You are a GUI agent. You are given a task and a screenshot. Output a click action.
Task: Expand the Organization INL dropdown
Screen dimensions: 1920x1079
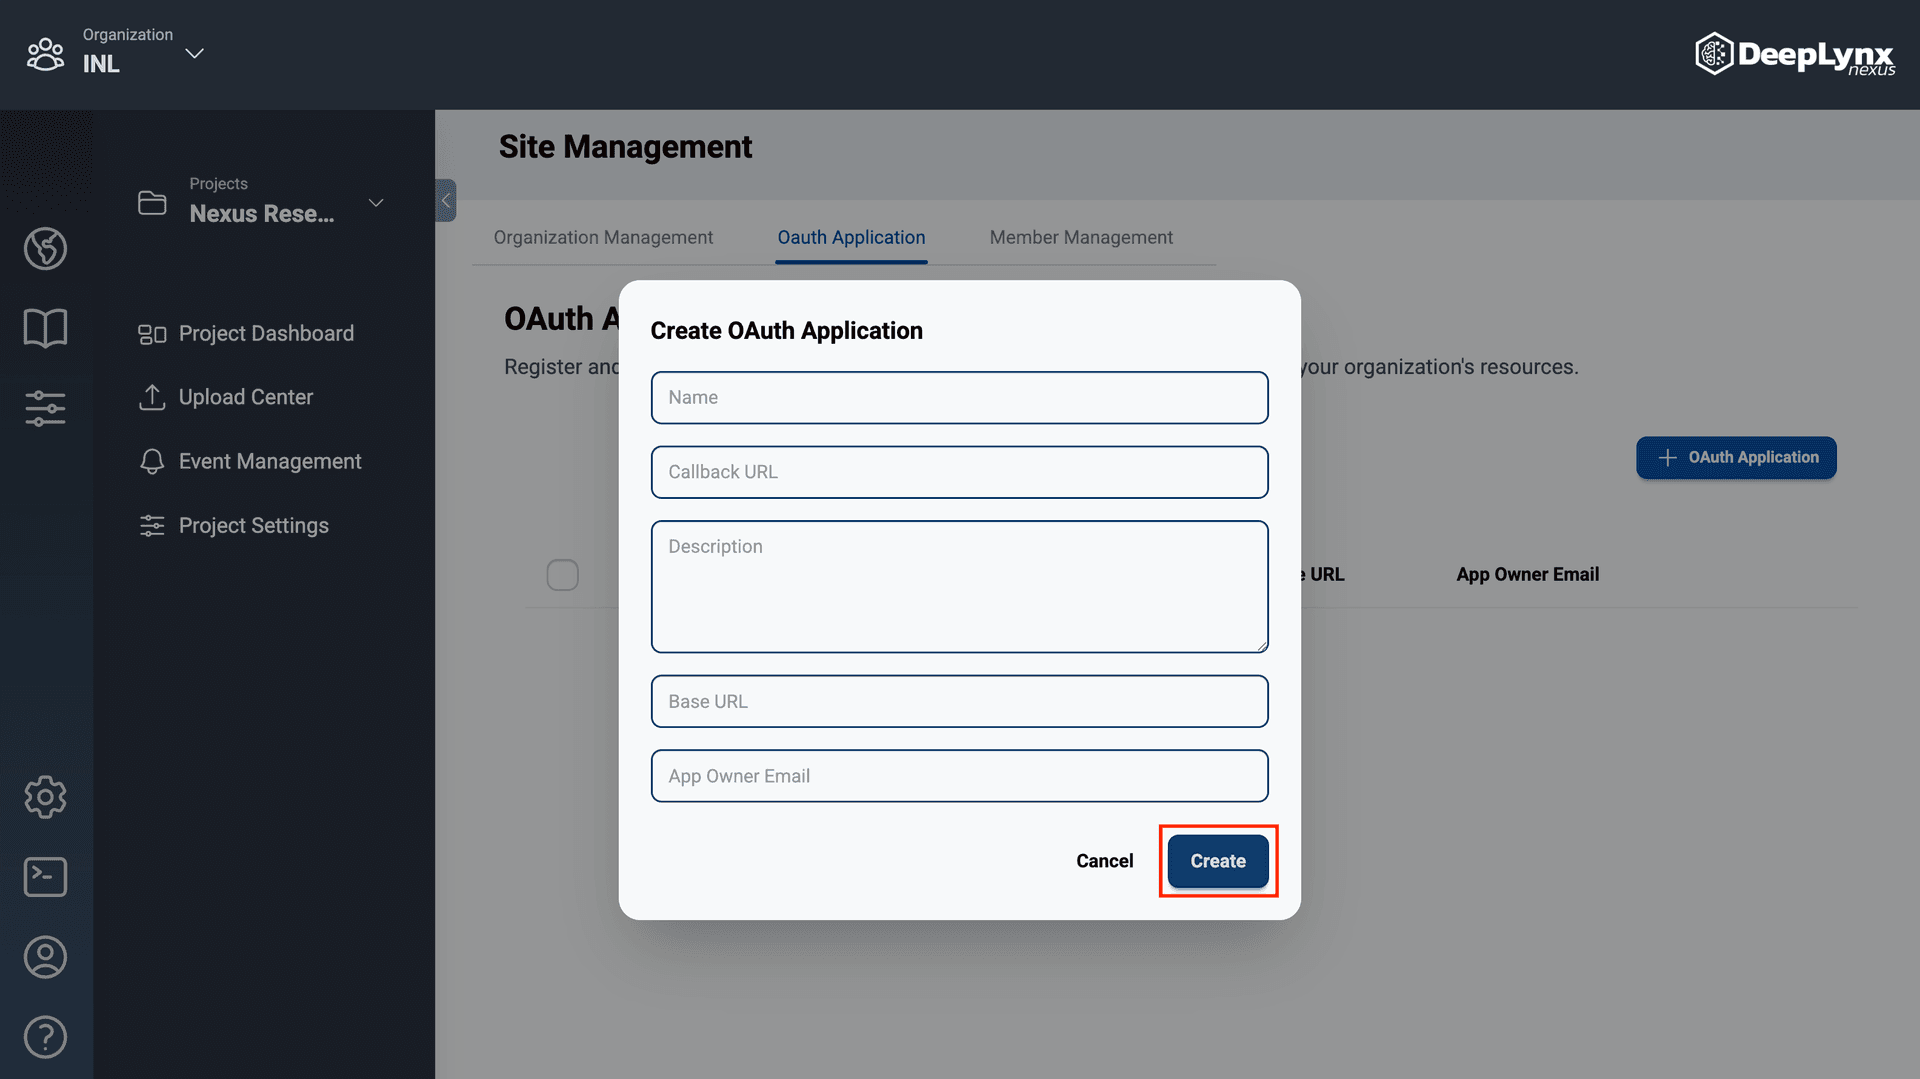[x=194, y=54]
